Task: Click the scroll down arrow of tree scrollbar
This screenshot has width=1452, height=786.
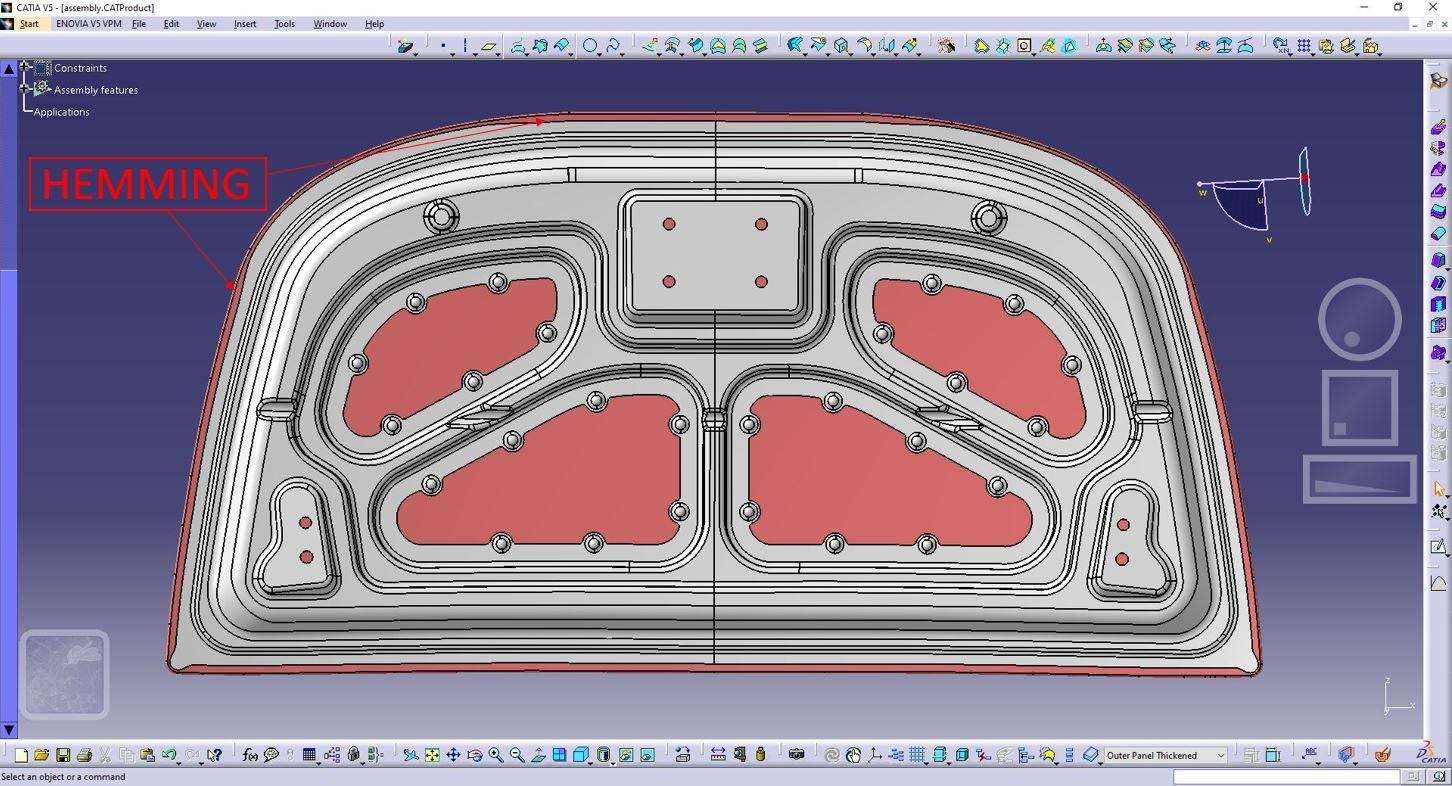Action: click(x=9, y=730)
